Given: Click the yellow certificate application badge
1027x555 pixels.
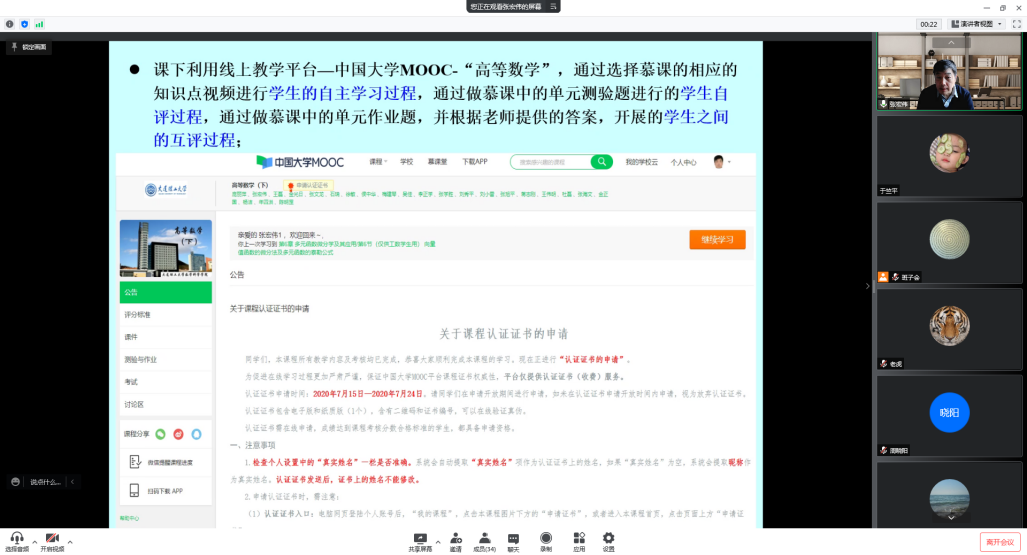Looking at the screenshot, I should 308,185.
